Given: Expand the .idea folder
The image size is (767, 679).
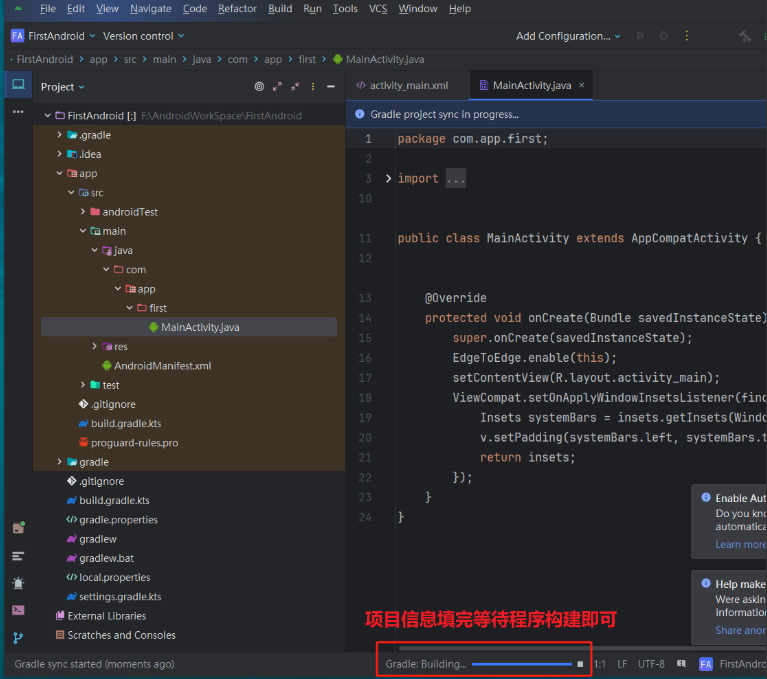Looking at the screenshot, I should 59,154.
